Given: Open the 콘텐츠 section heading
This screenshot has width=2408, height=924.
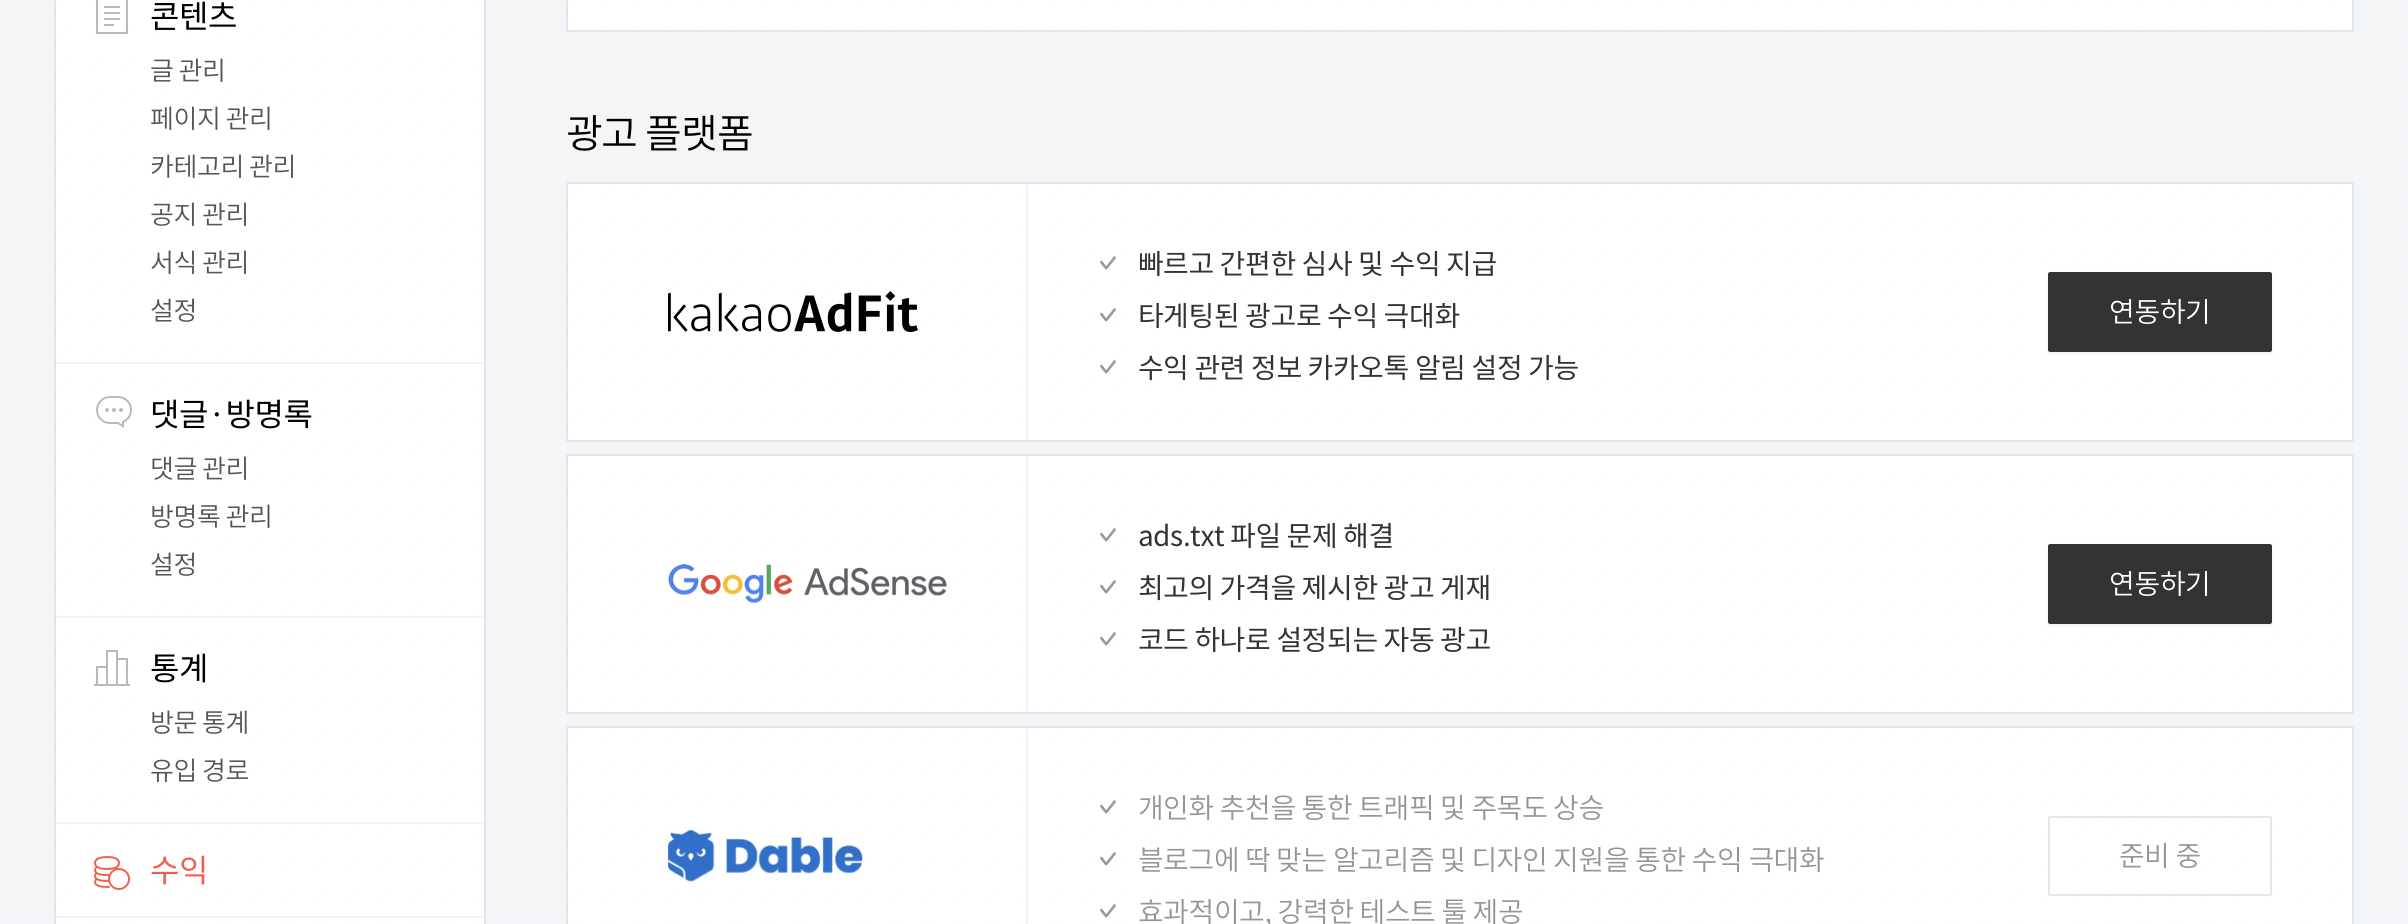Looking at the screenshot, I should click(x=193, y=15).
